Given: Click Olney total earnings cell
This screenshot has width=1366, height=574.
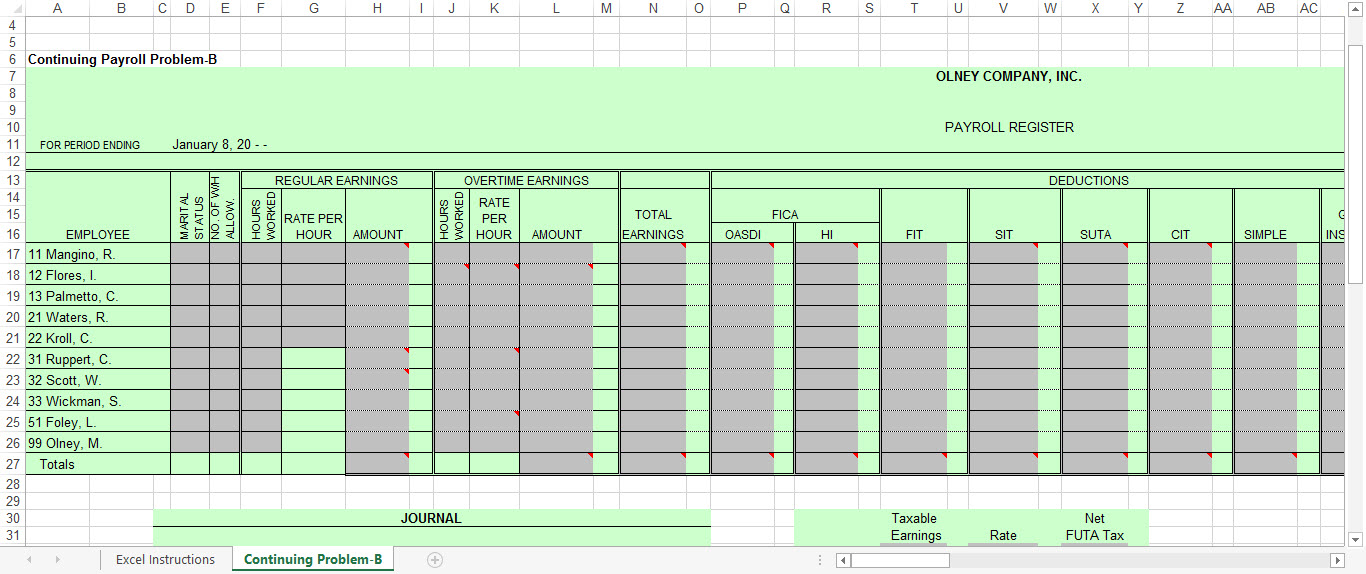Looking at the screenshot, I should point(653,443).
